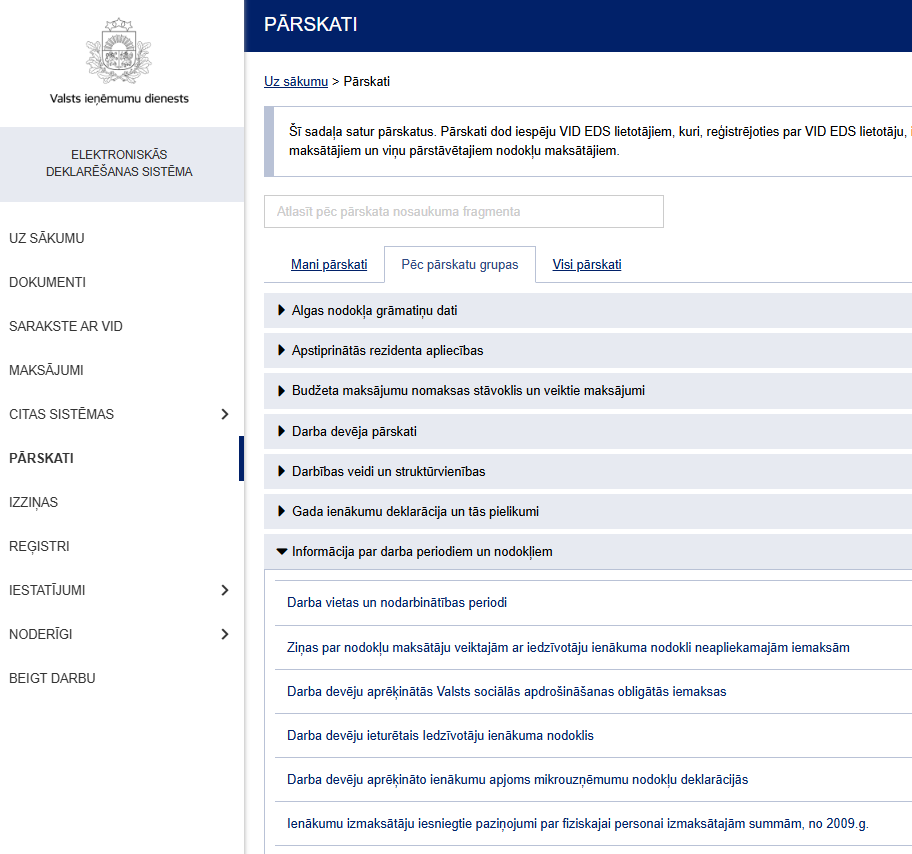Click the report name filter search field

point(464,212)
